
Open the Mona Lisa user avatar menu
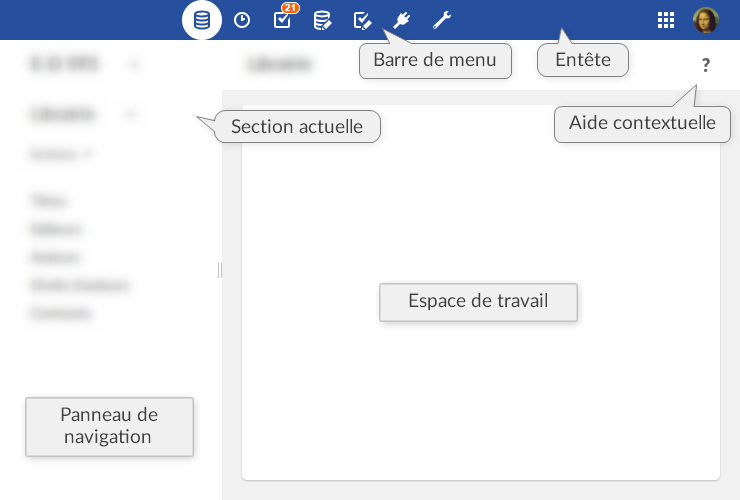[706, 20]
